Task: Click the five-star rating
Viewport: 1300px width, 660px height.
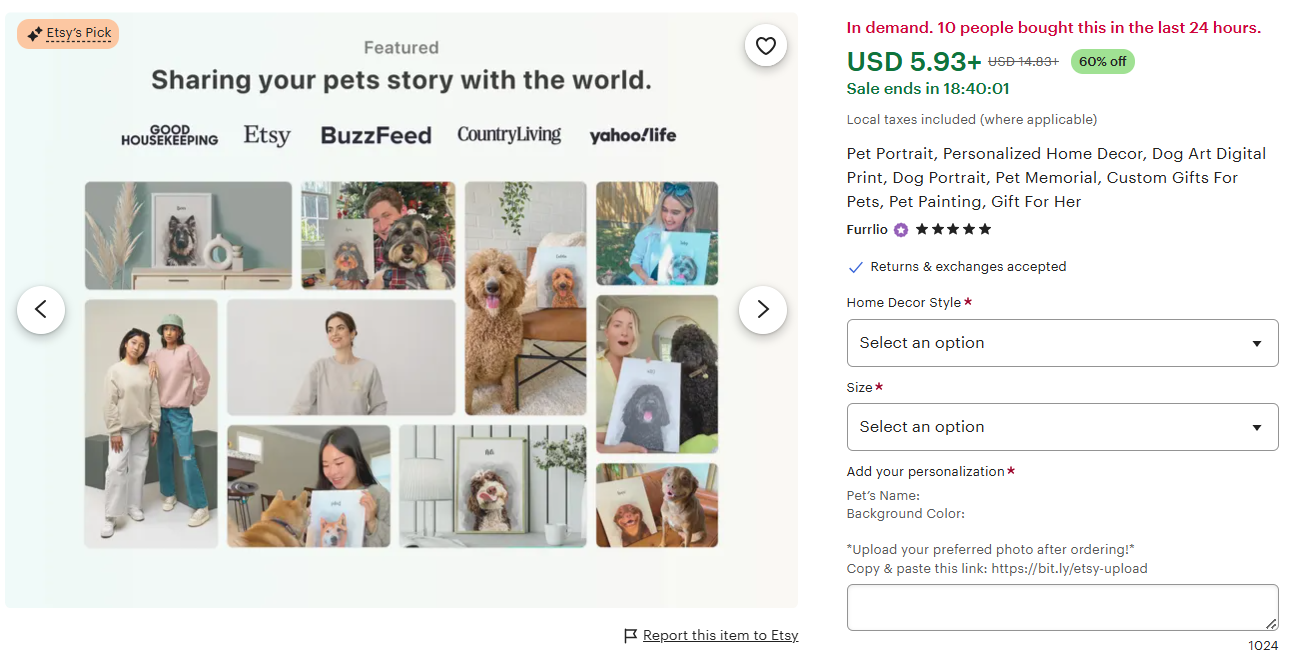Action: click(953, 229)
